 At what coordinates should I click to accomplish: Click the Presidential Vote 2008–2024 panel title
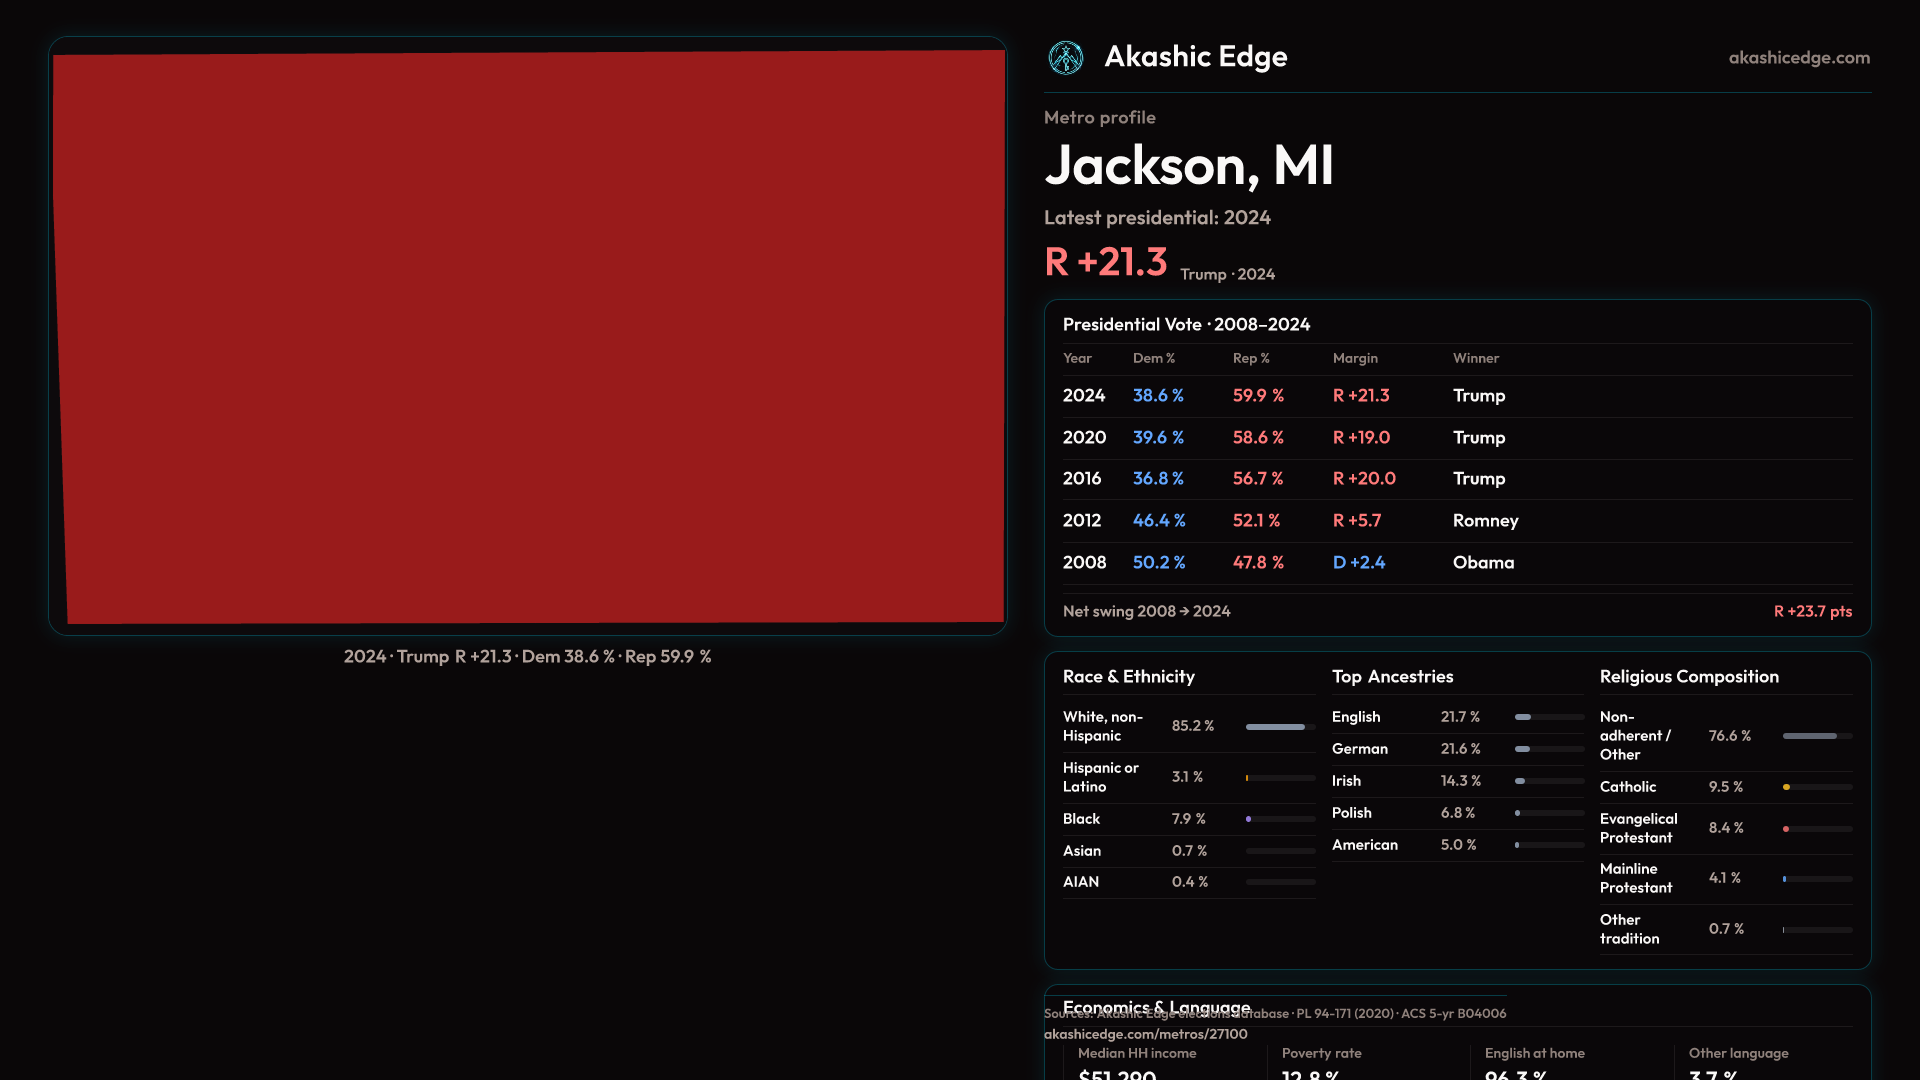pyautogui.click(x=1186, y=325)
